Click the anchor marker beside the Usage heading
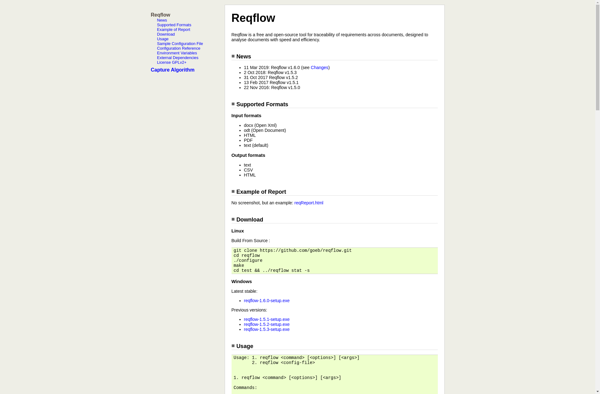 (x=233, y=346)
